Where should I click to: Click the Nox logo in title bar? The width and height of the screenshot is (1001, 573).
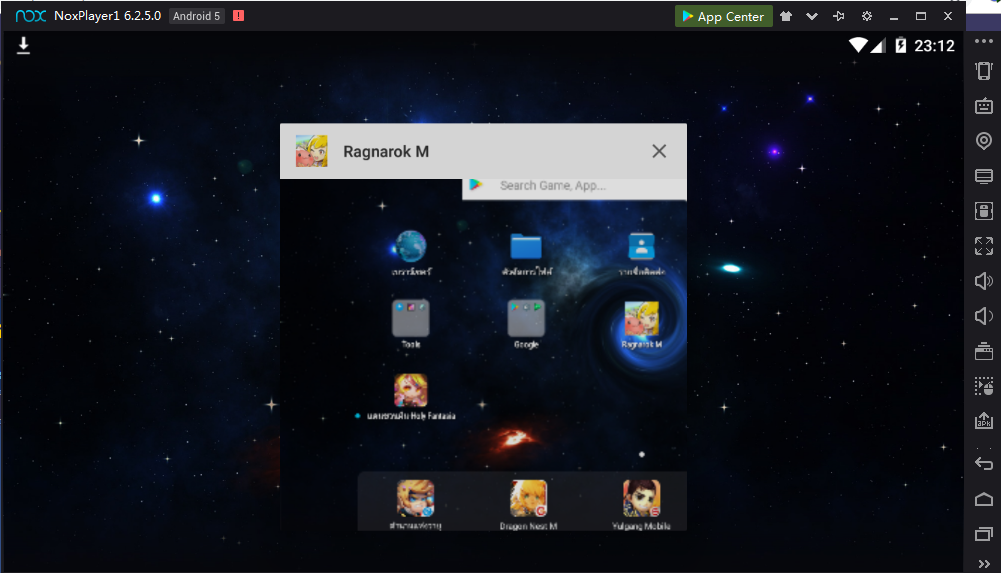(31, 16)
